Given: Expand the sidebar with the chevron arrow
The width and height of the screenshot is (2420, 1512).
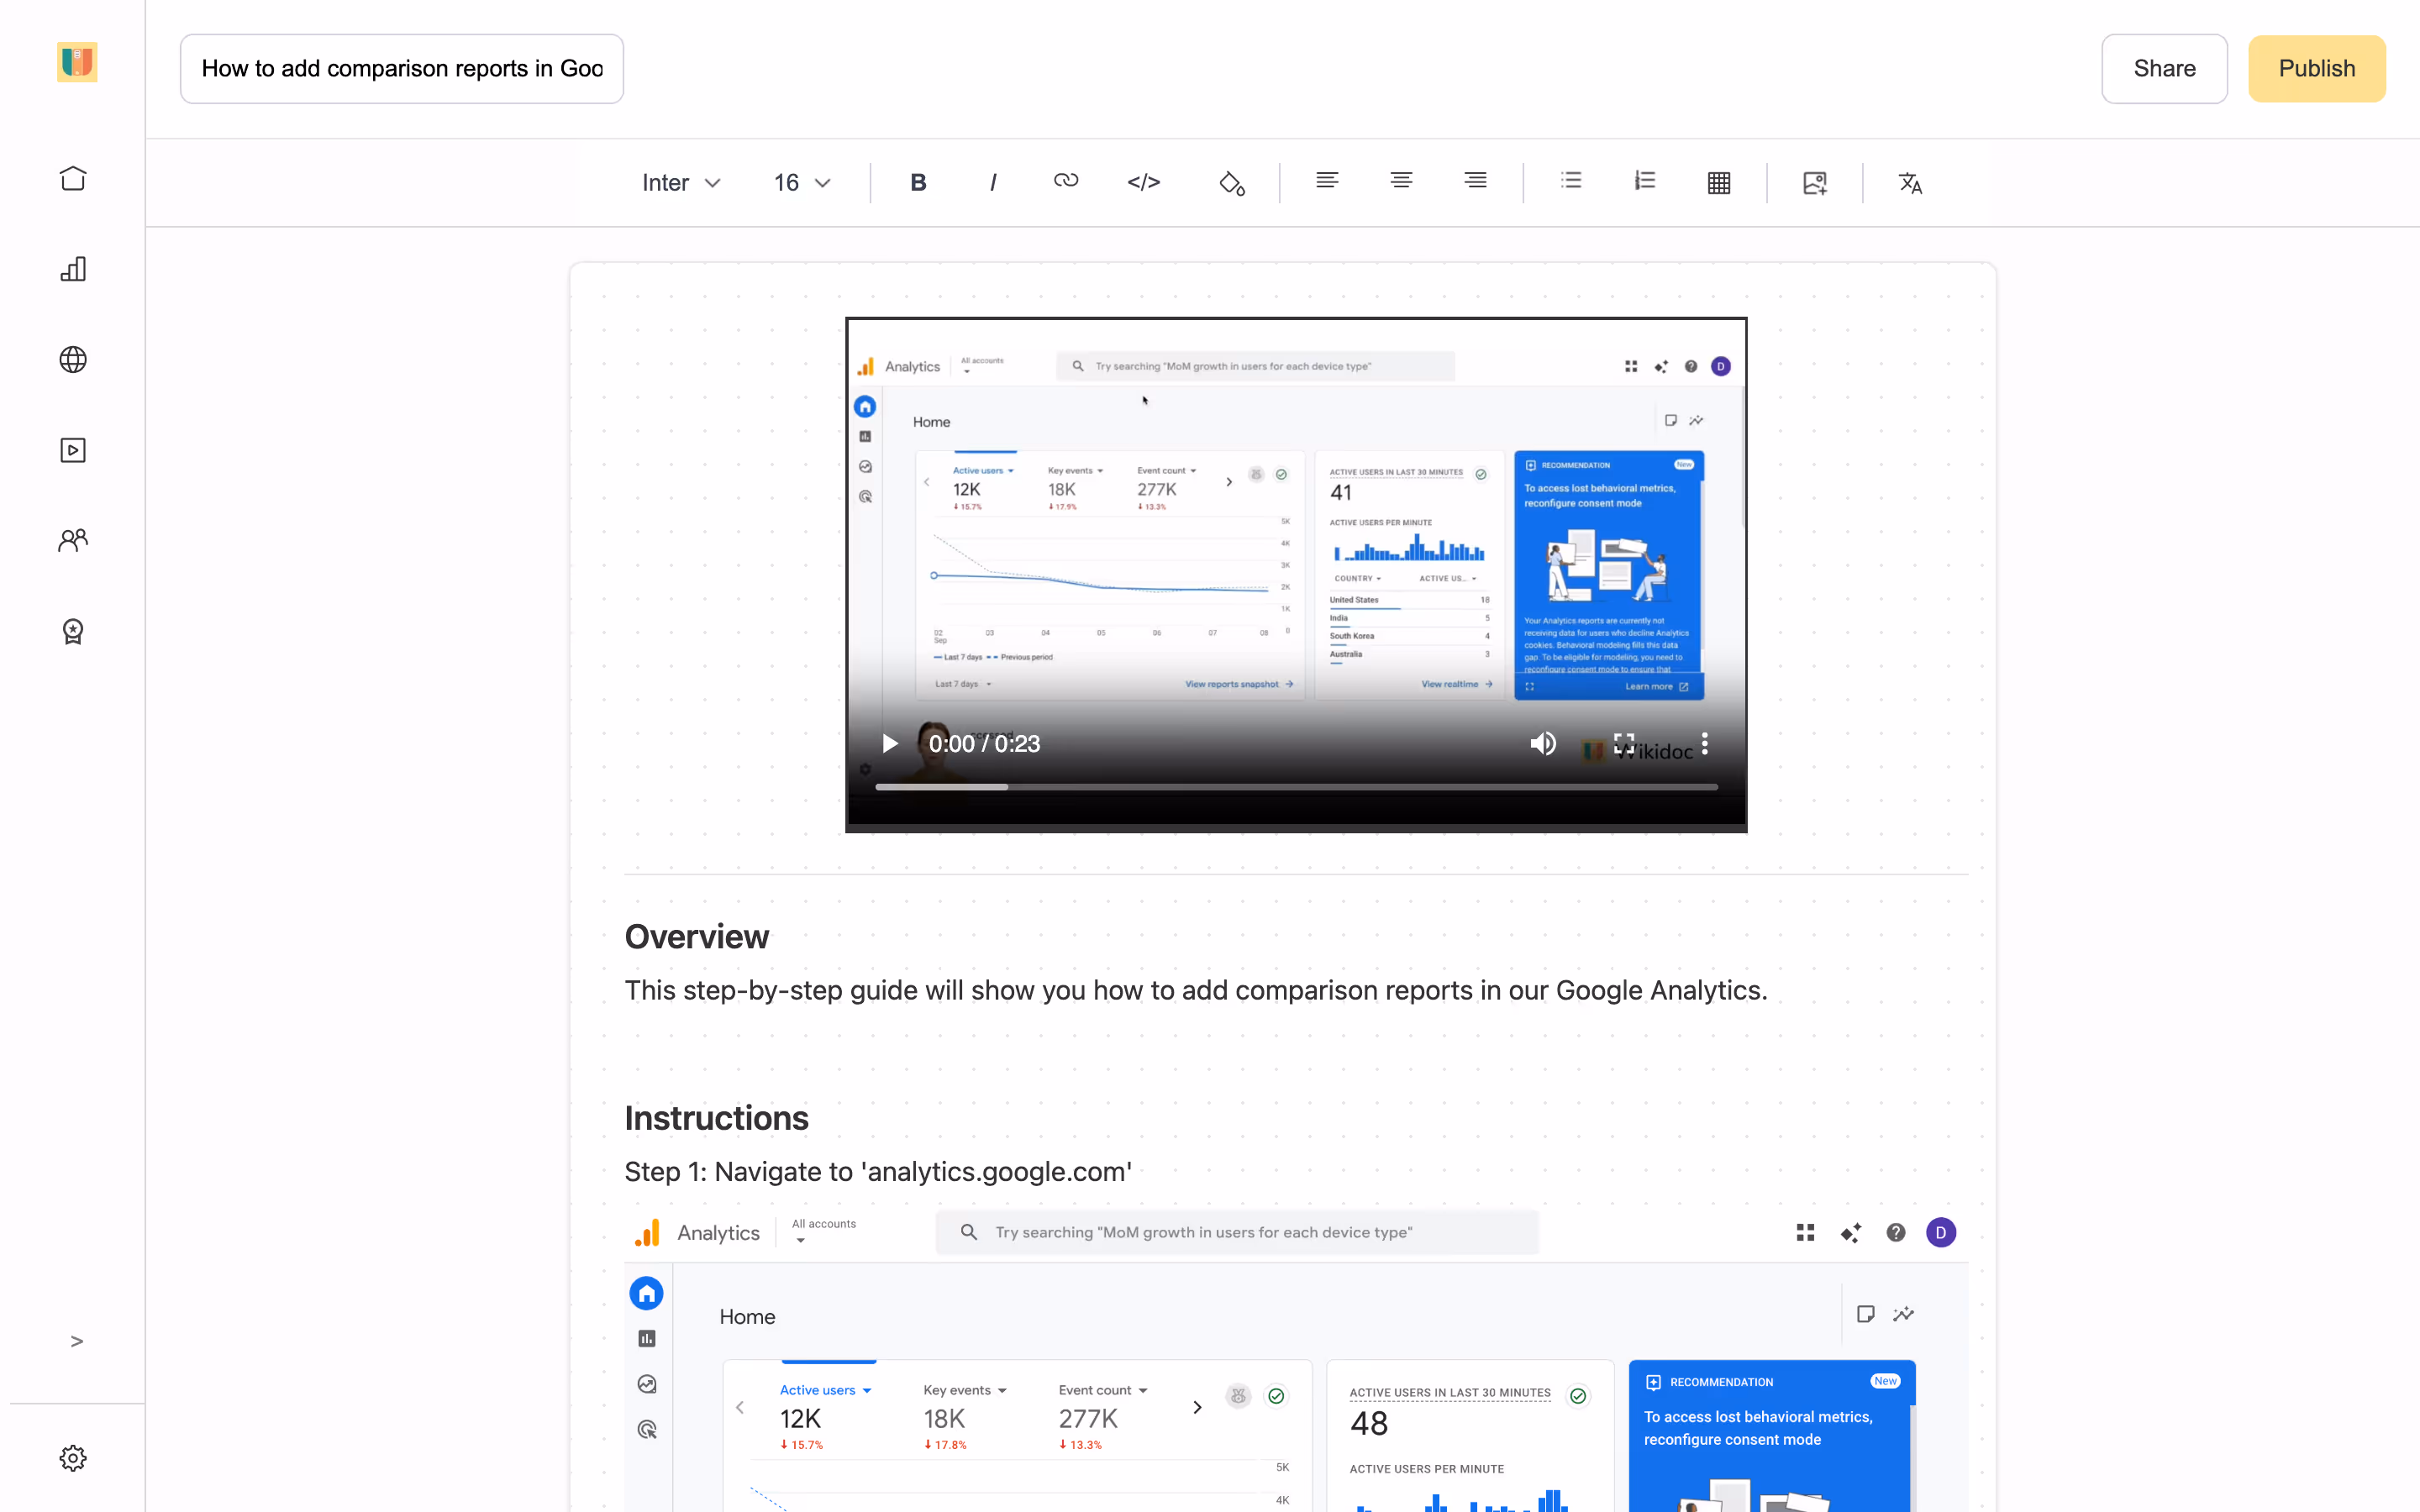Looking at the screenshot, I should [76, 1341].
